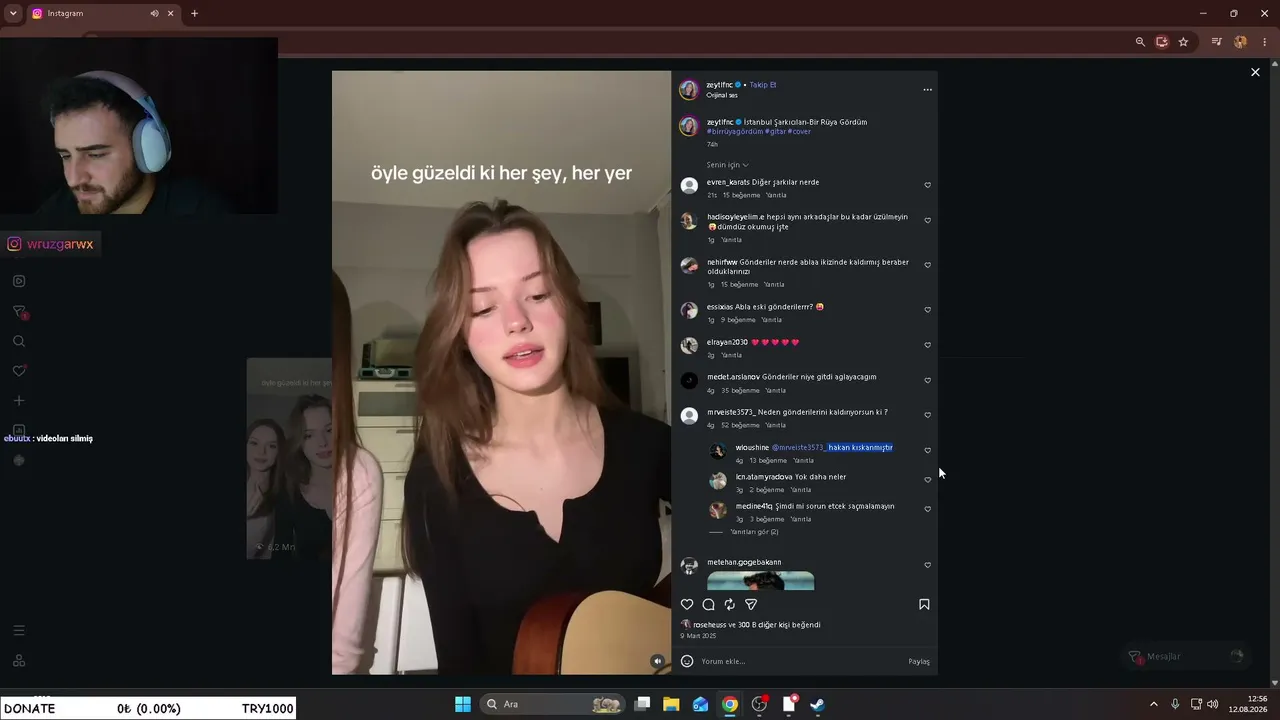Open Instagram notifications heart in sidebar

coord(19,371)
